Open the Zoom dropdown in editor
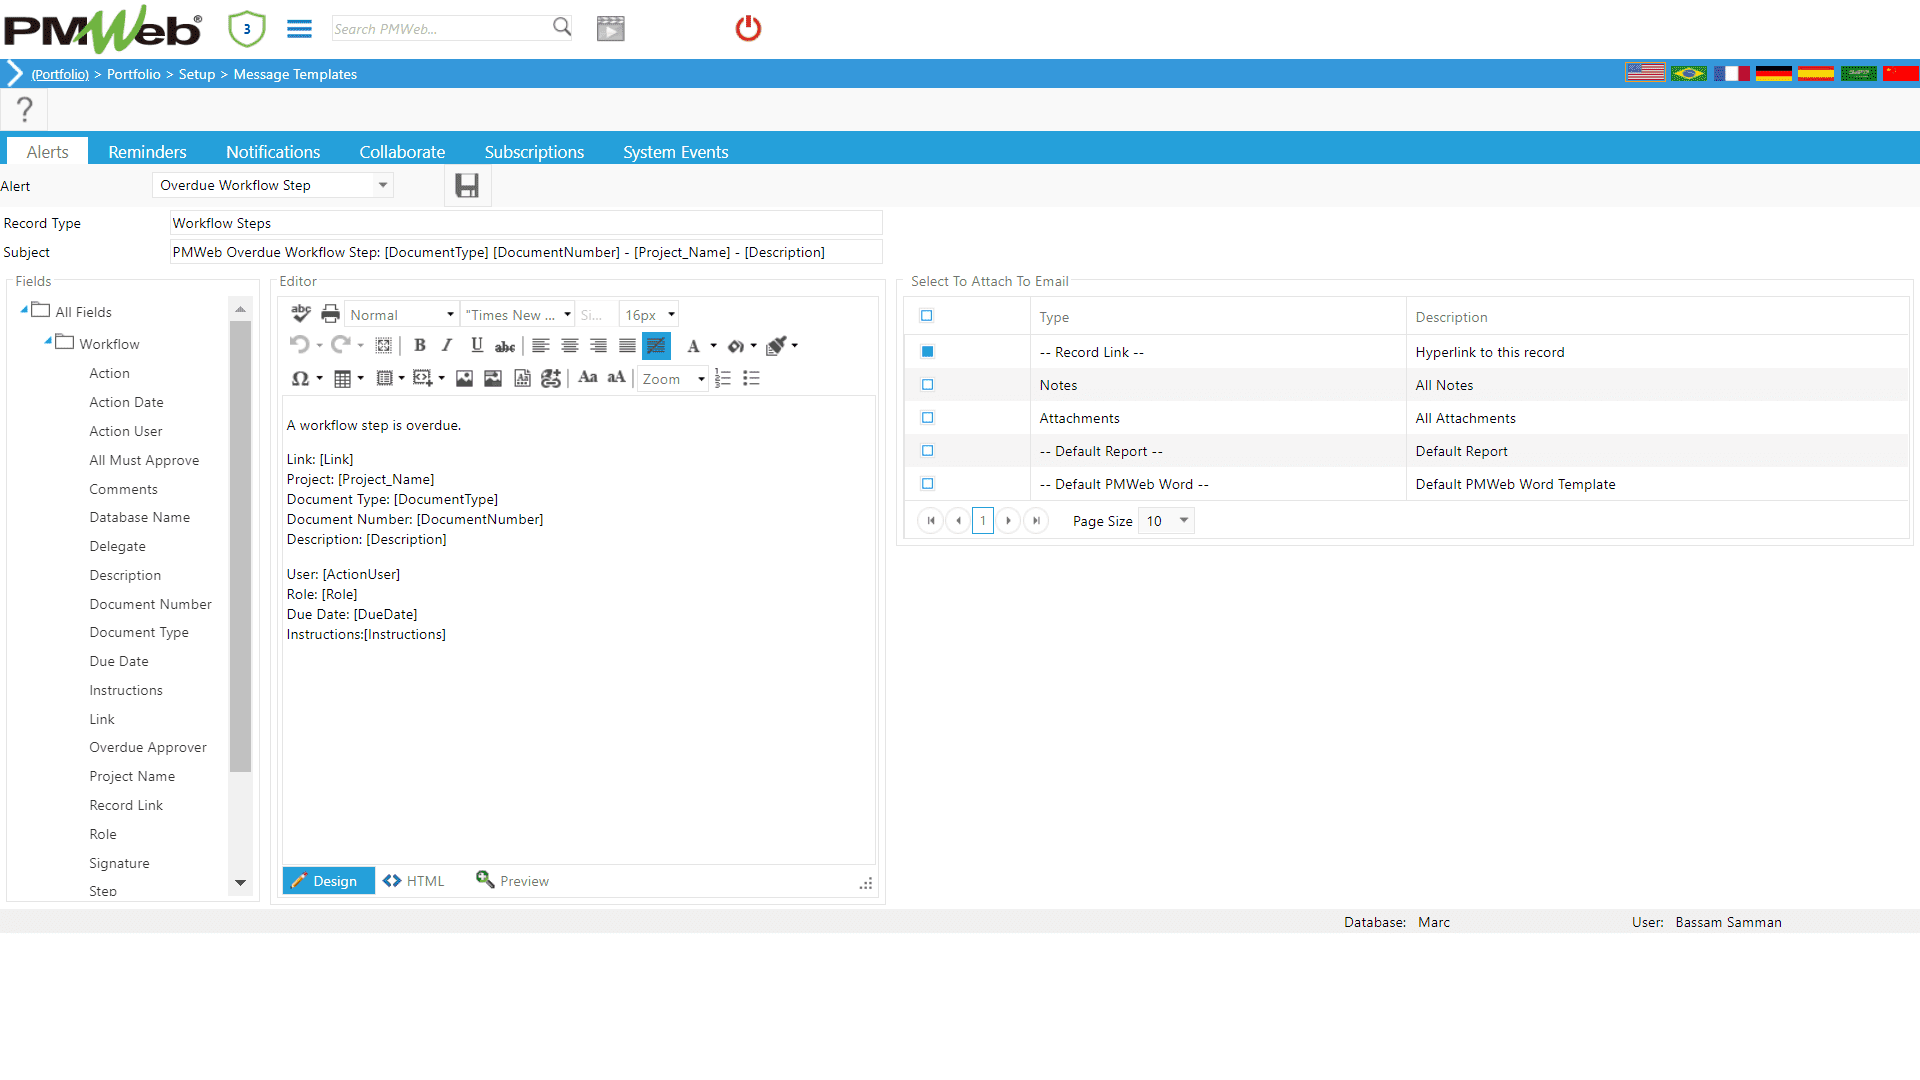This screenshot has width=1920, height=1080. pyautogui.click(x=673, y=378)
